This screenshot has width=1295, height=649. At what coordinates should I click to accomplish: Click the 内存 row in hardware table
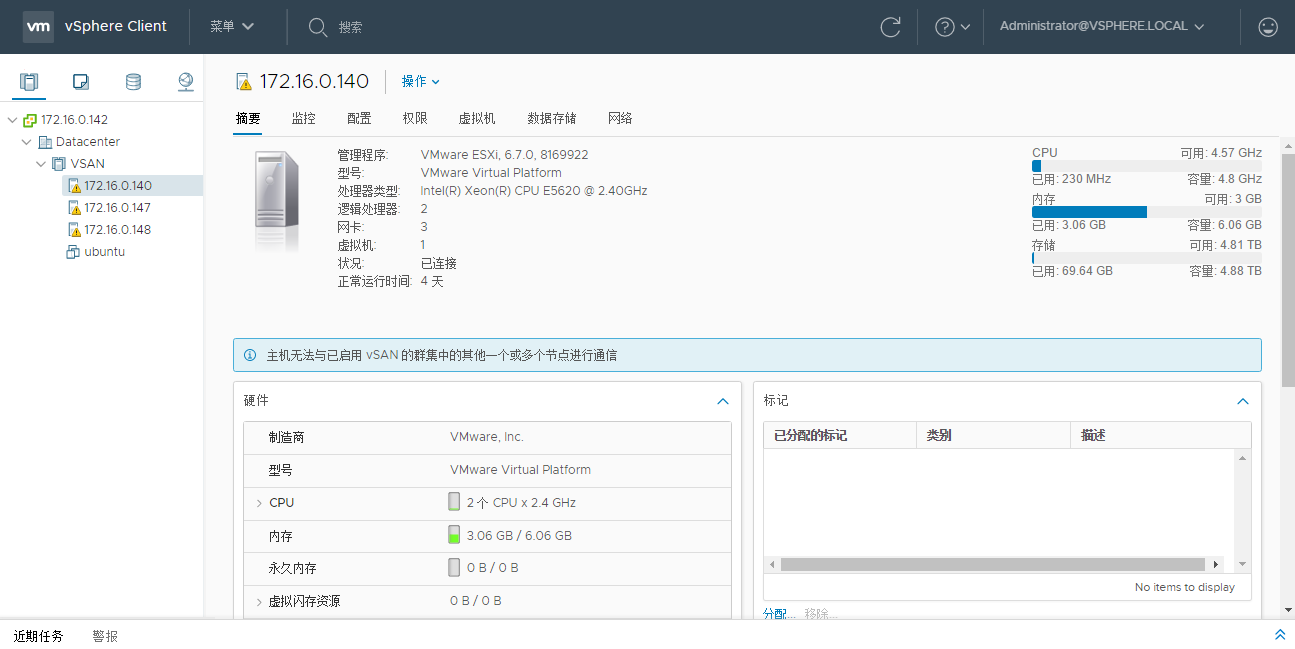coord(487,536)
